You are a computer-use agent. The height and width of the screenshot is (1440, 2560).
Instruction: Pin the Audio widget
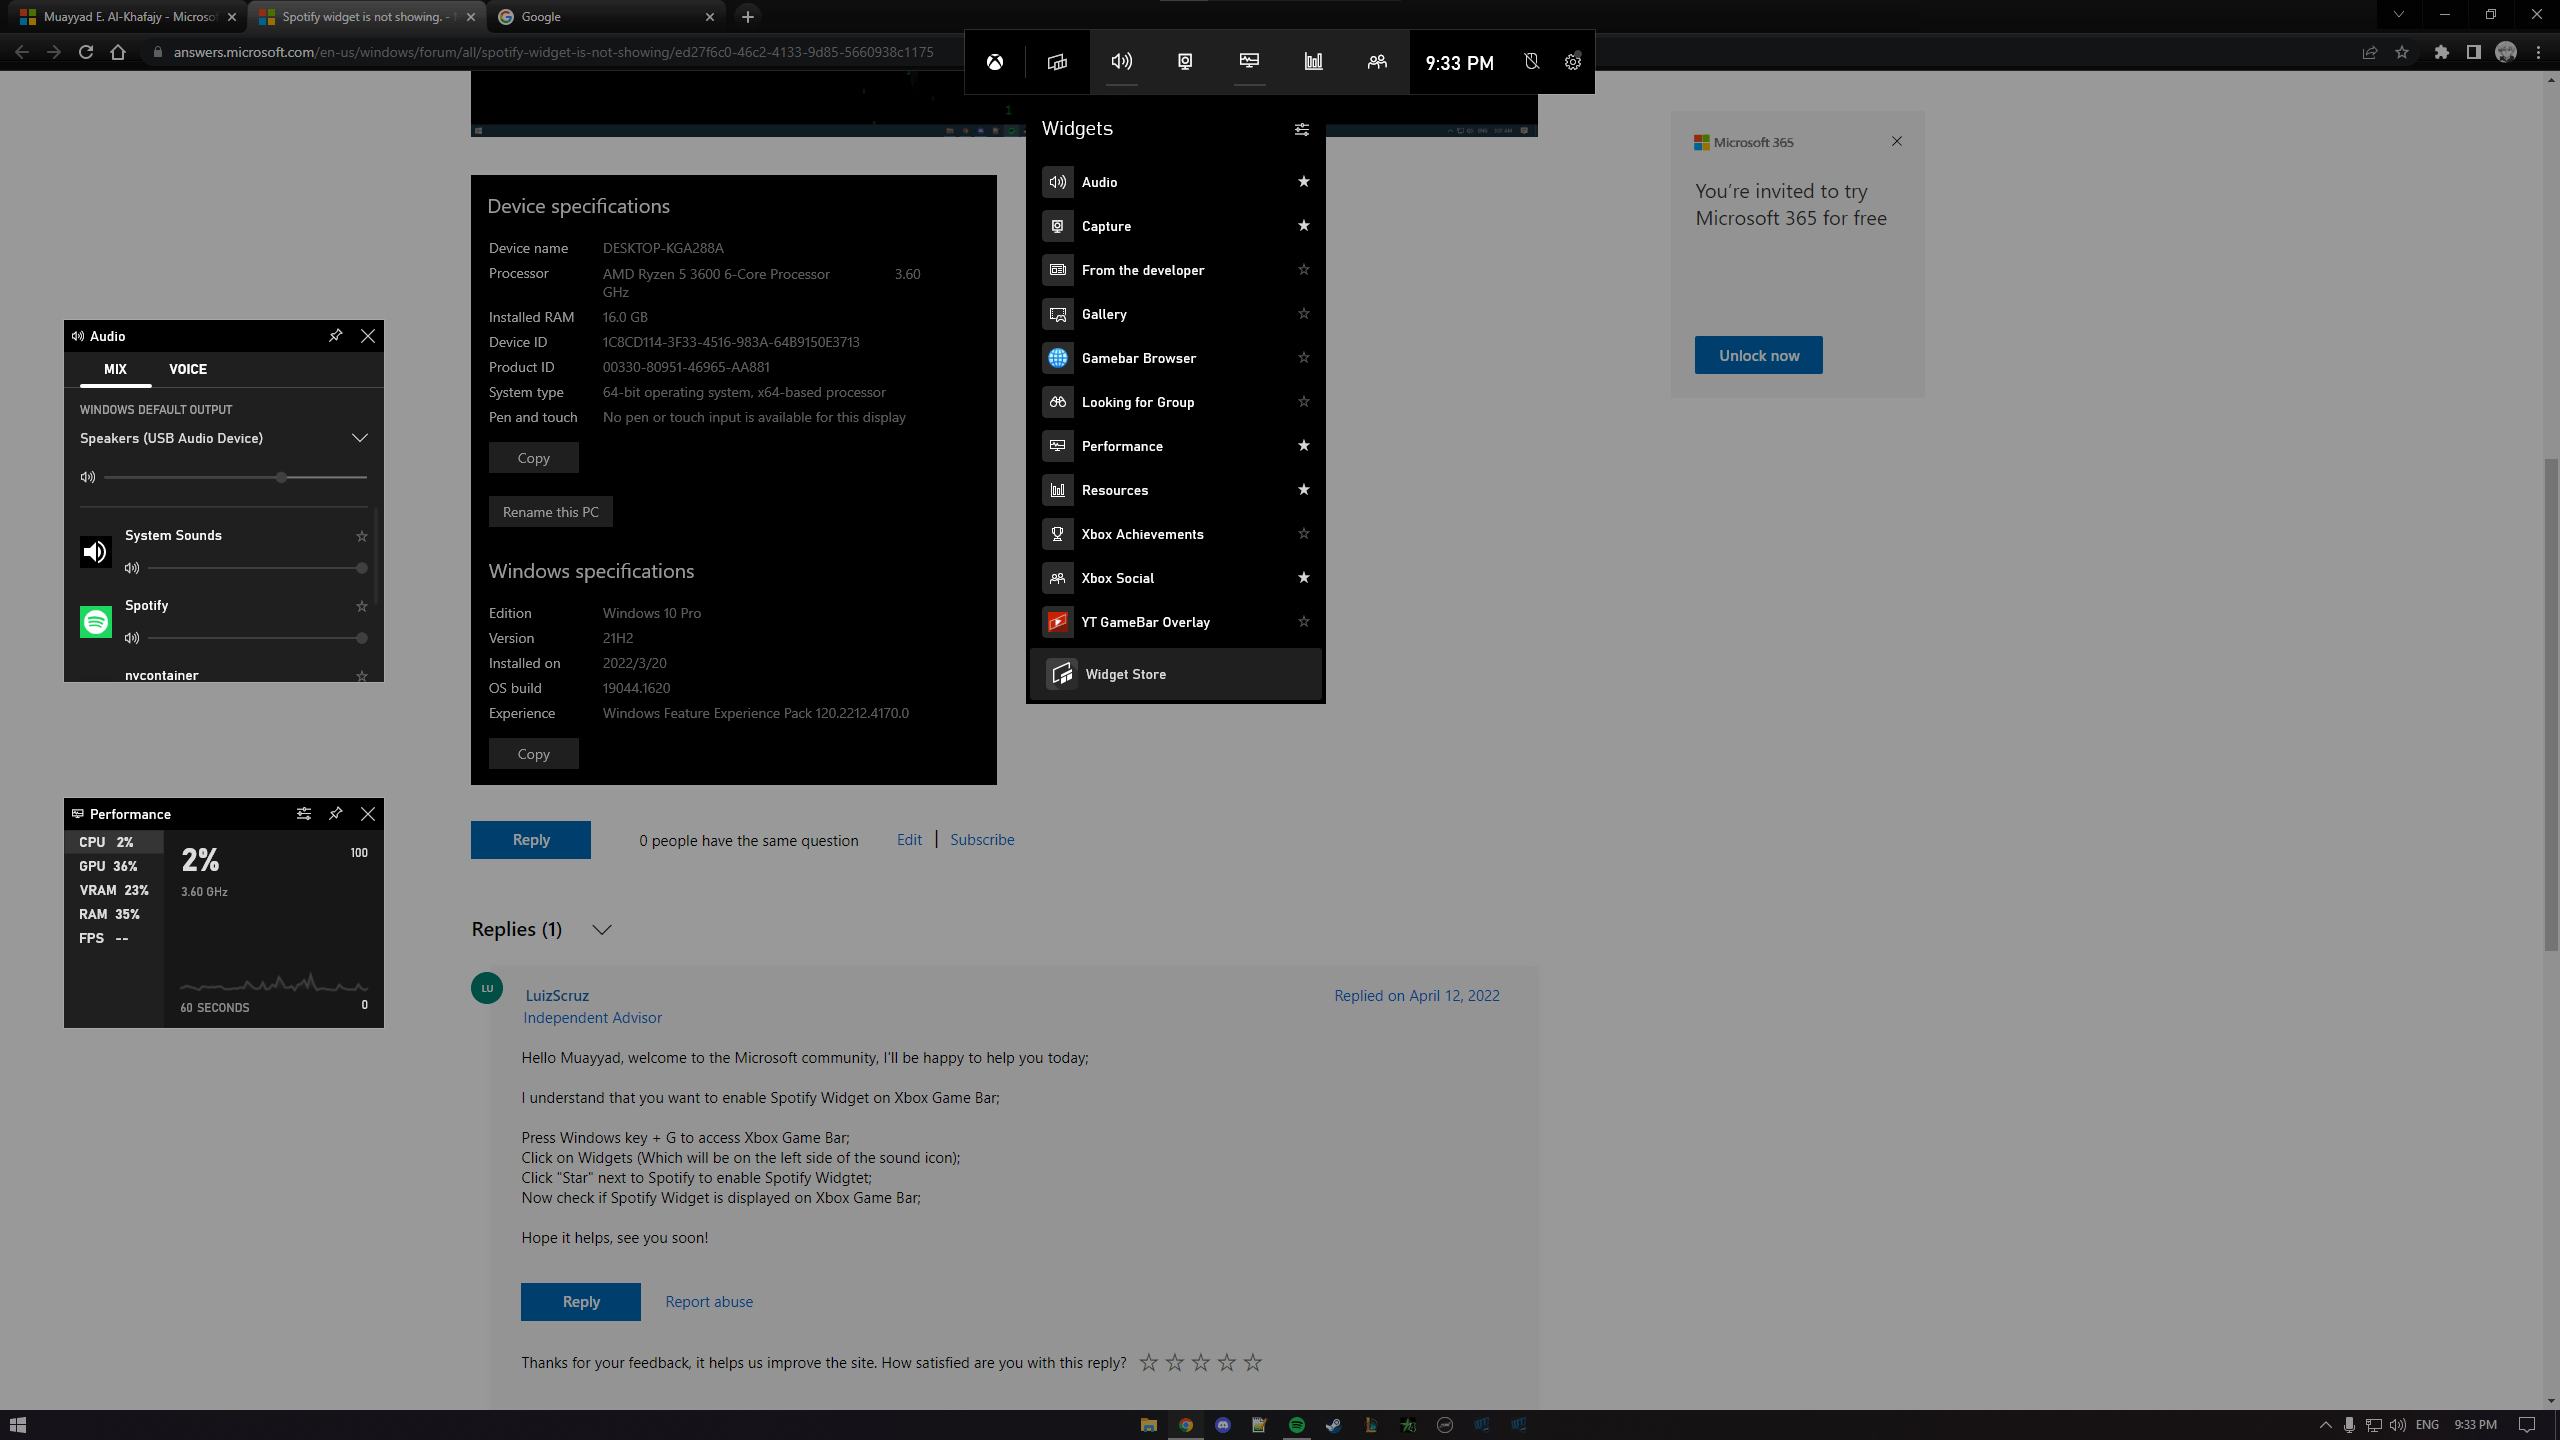(336, 336)
